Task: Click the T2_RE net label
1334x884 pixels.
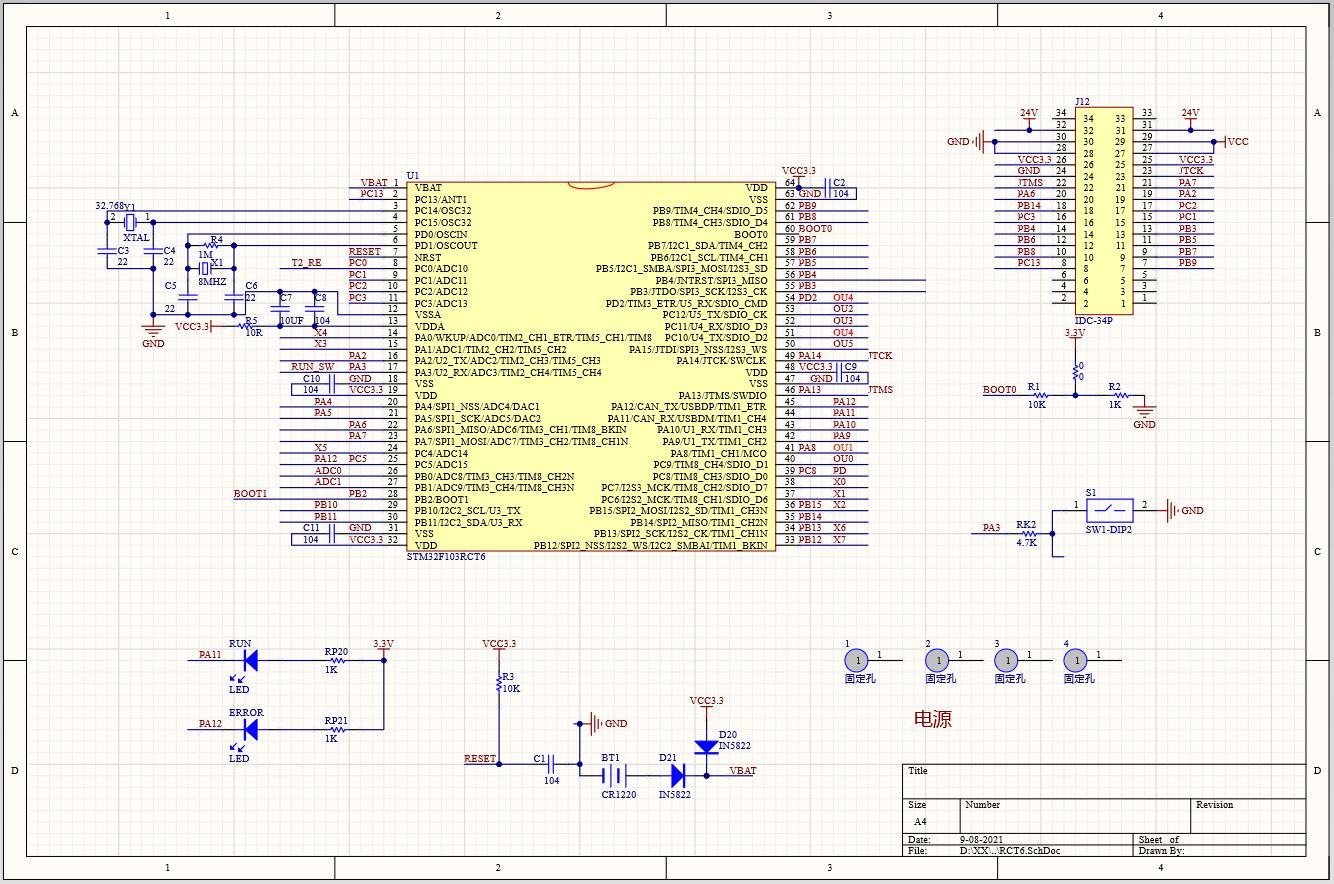Action: tap(306, 262)
